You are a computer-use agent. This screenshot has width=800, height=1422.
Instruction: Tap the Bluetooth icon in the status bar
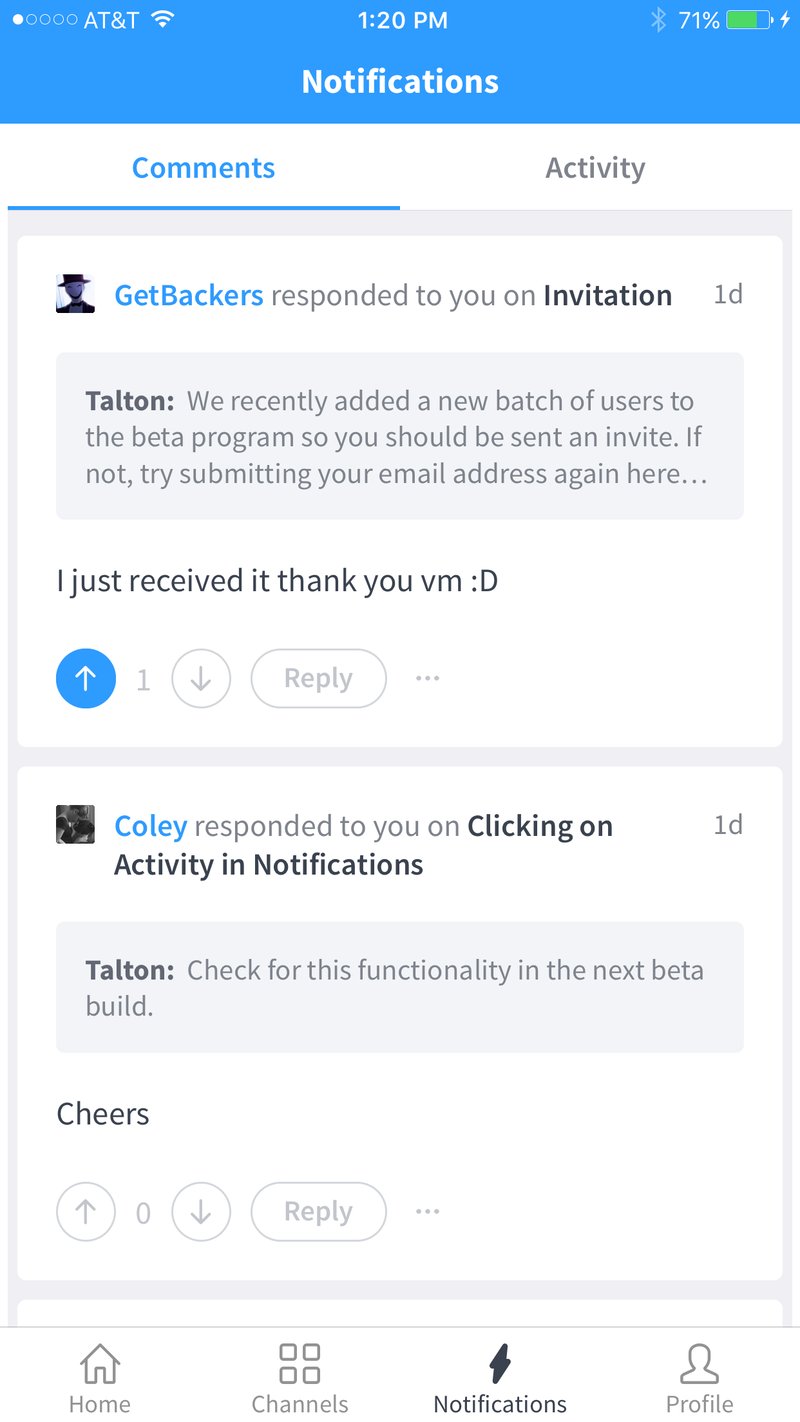(656, 18)
